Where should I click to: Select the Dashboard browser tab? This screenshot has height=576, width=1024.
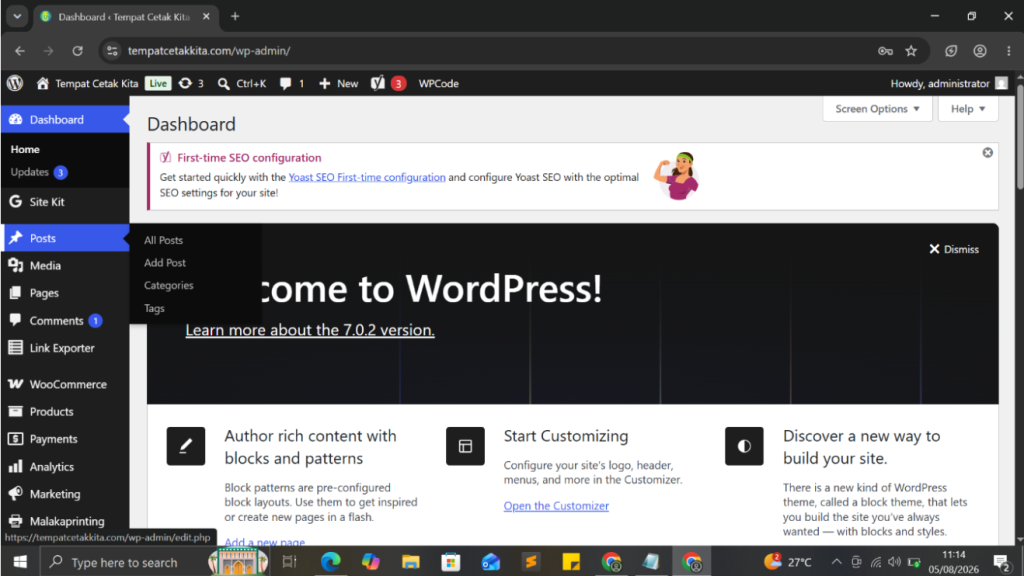124,16
